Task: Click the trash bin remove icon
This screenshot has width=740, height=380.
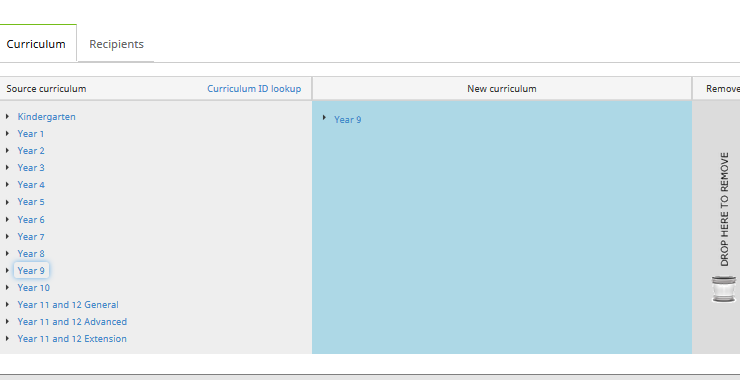Action: click(723, 289)
